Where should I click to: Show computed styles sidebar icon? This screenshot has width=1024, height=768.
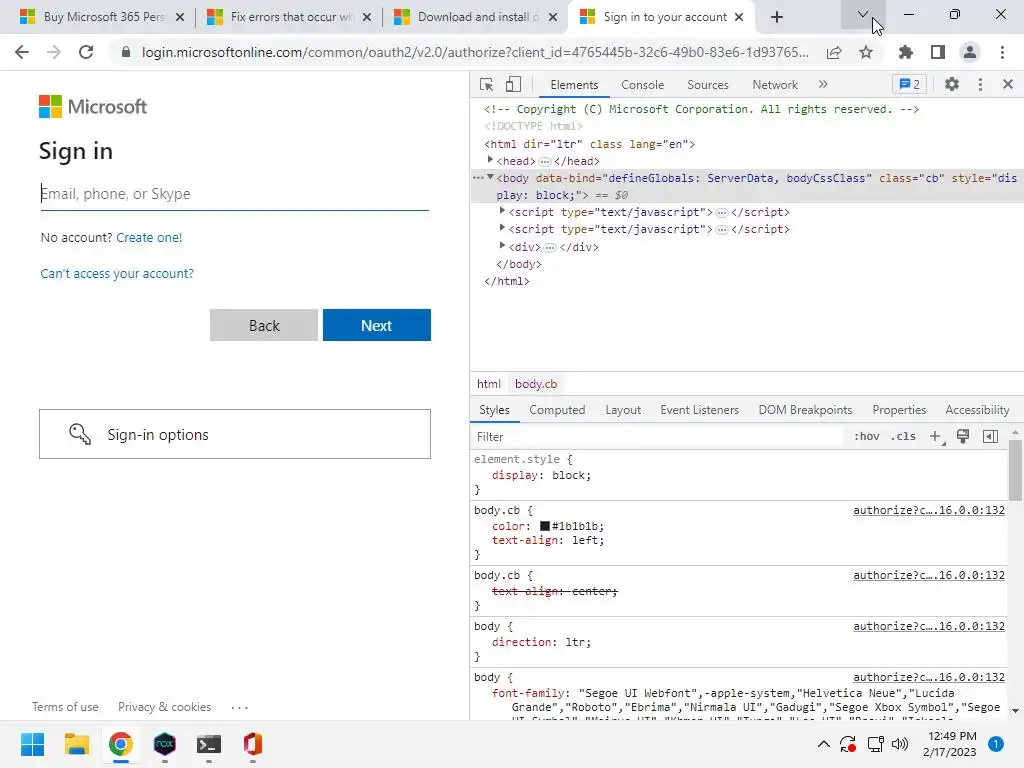(990, 436)
